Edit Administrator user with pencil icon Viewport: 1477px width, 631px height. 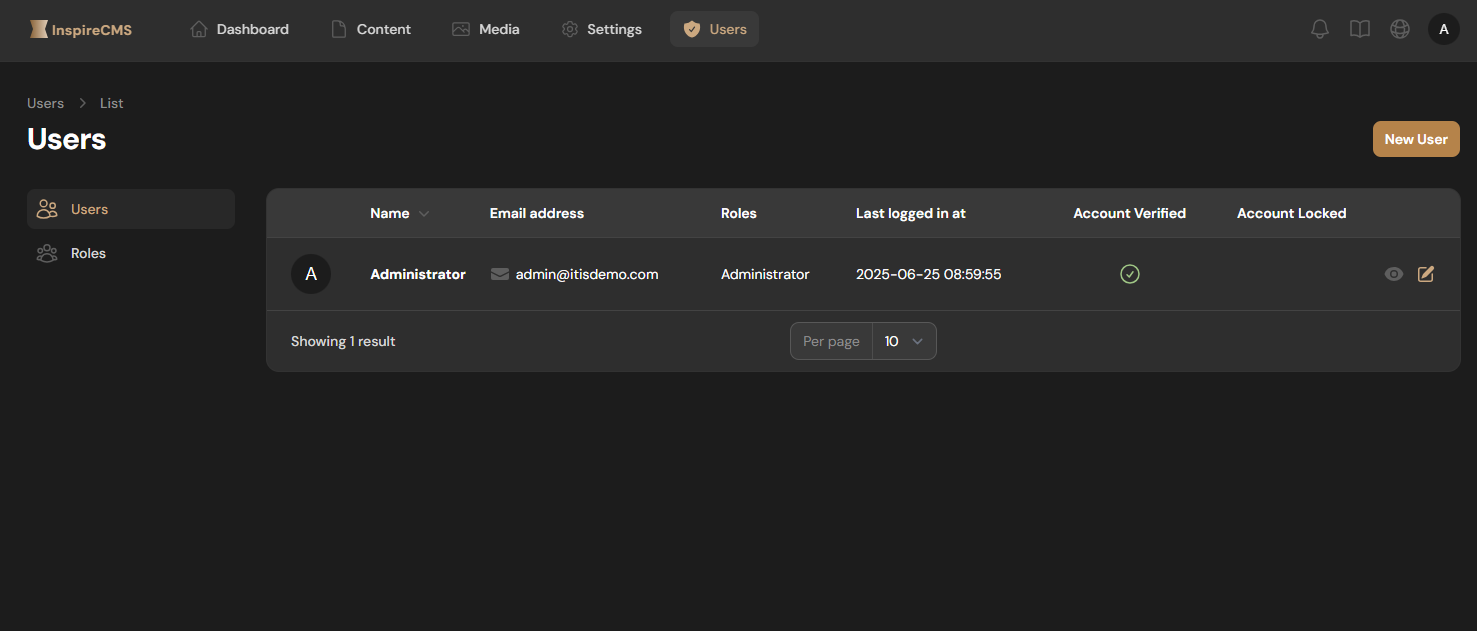(x=1426, y=274)
